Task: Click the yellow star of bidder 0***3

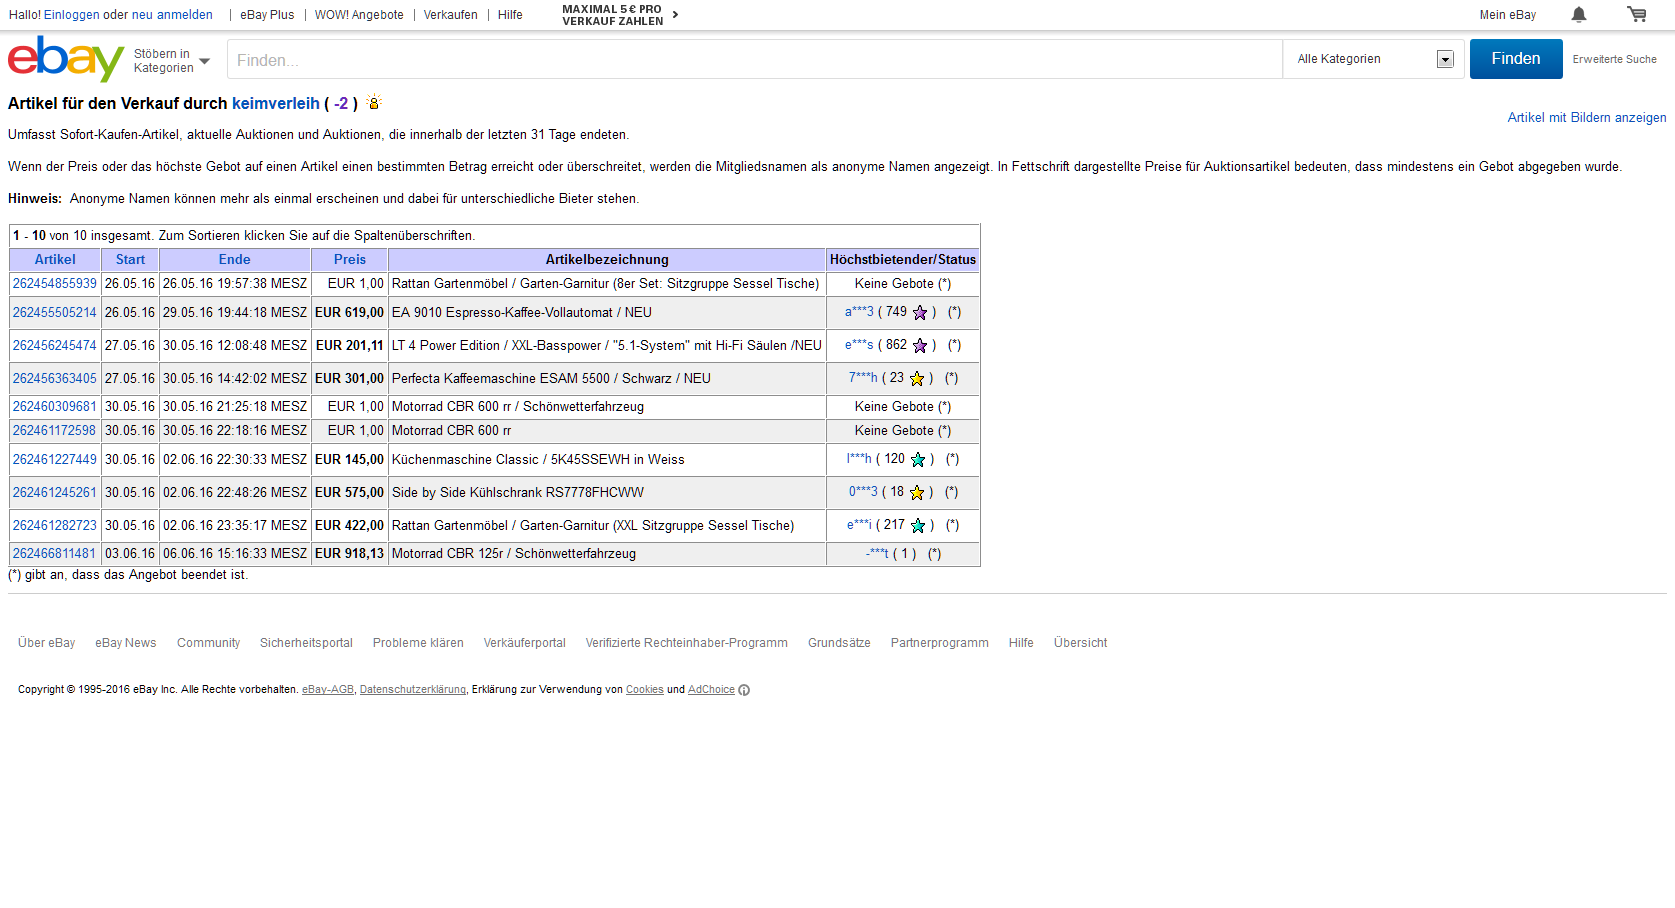Action: coord(917,493)
